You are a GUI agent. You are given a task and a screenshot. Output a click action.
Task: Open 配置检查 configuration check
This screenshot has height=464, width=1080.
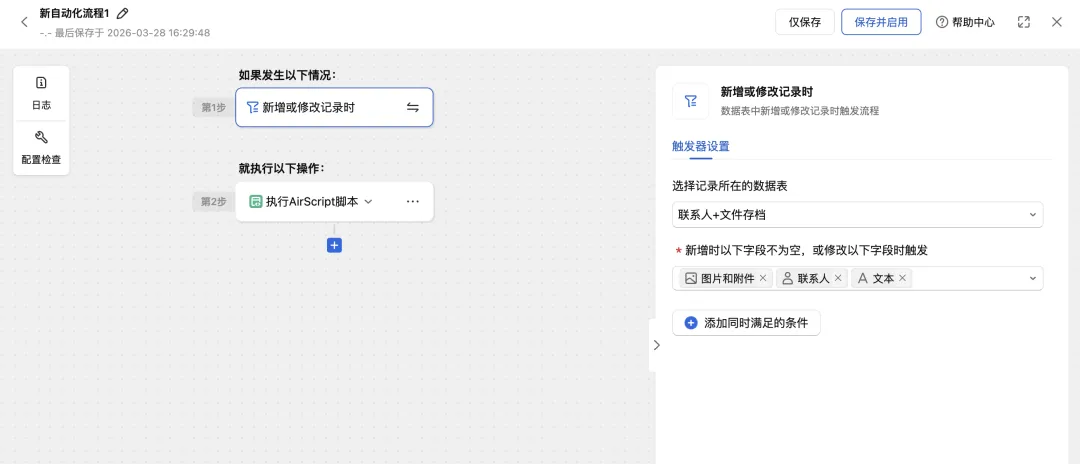coord(41,147)
